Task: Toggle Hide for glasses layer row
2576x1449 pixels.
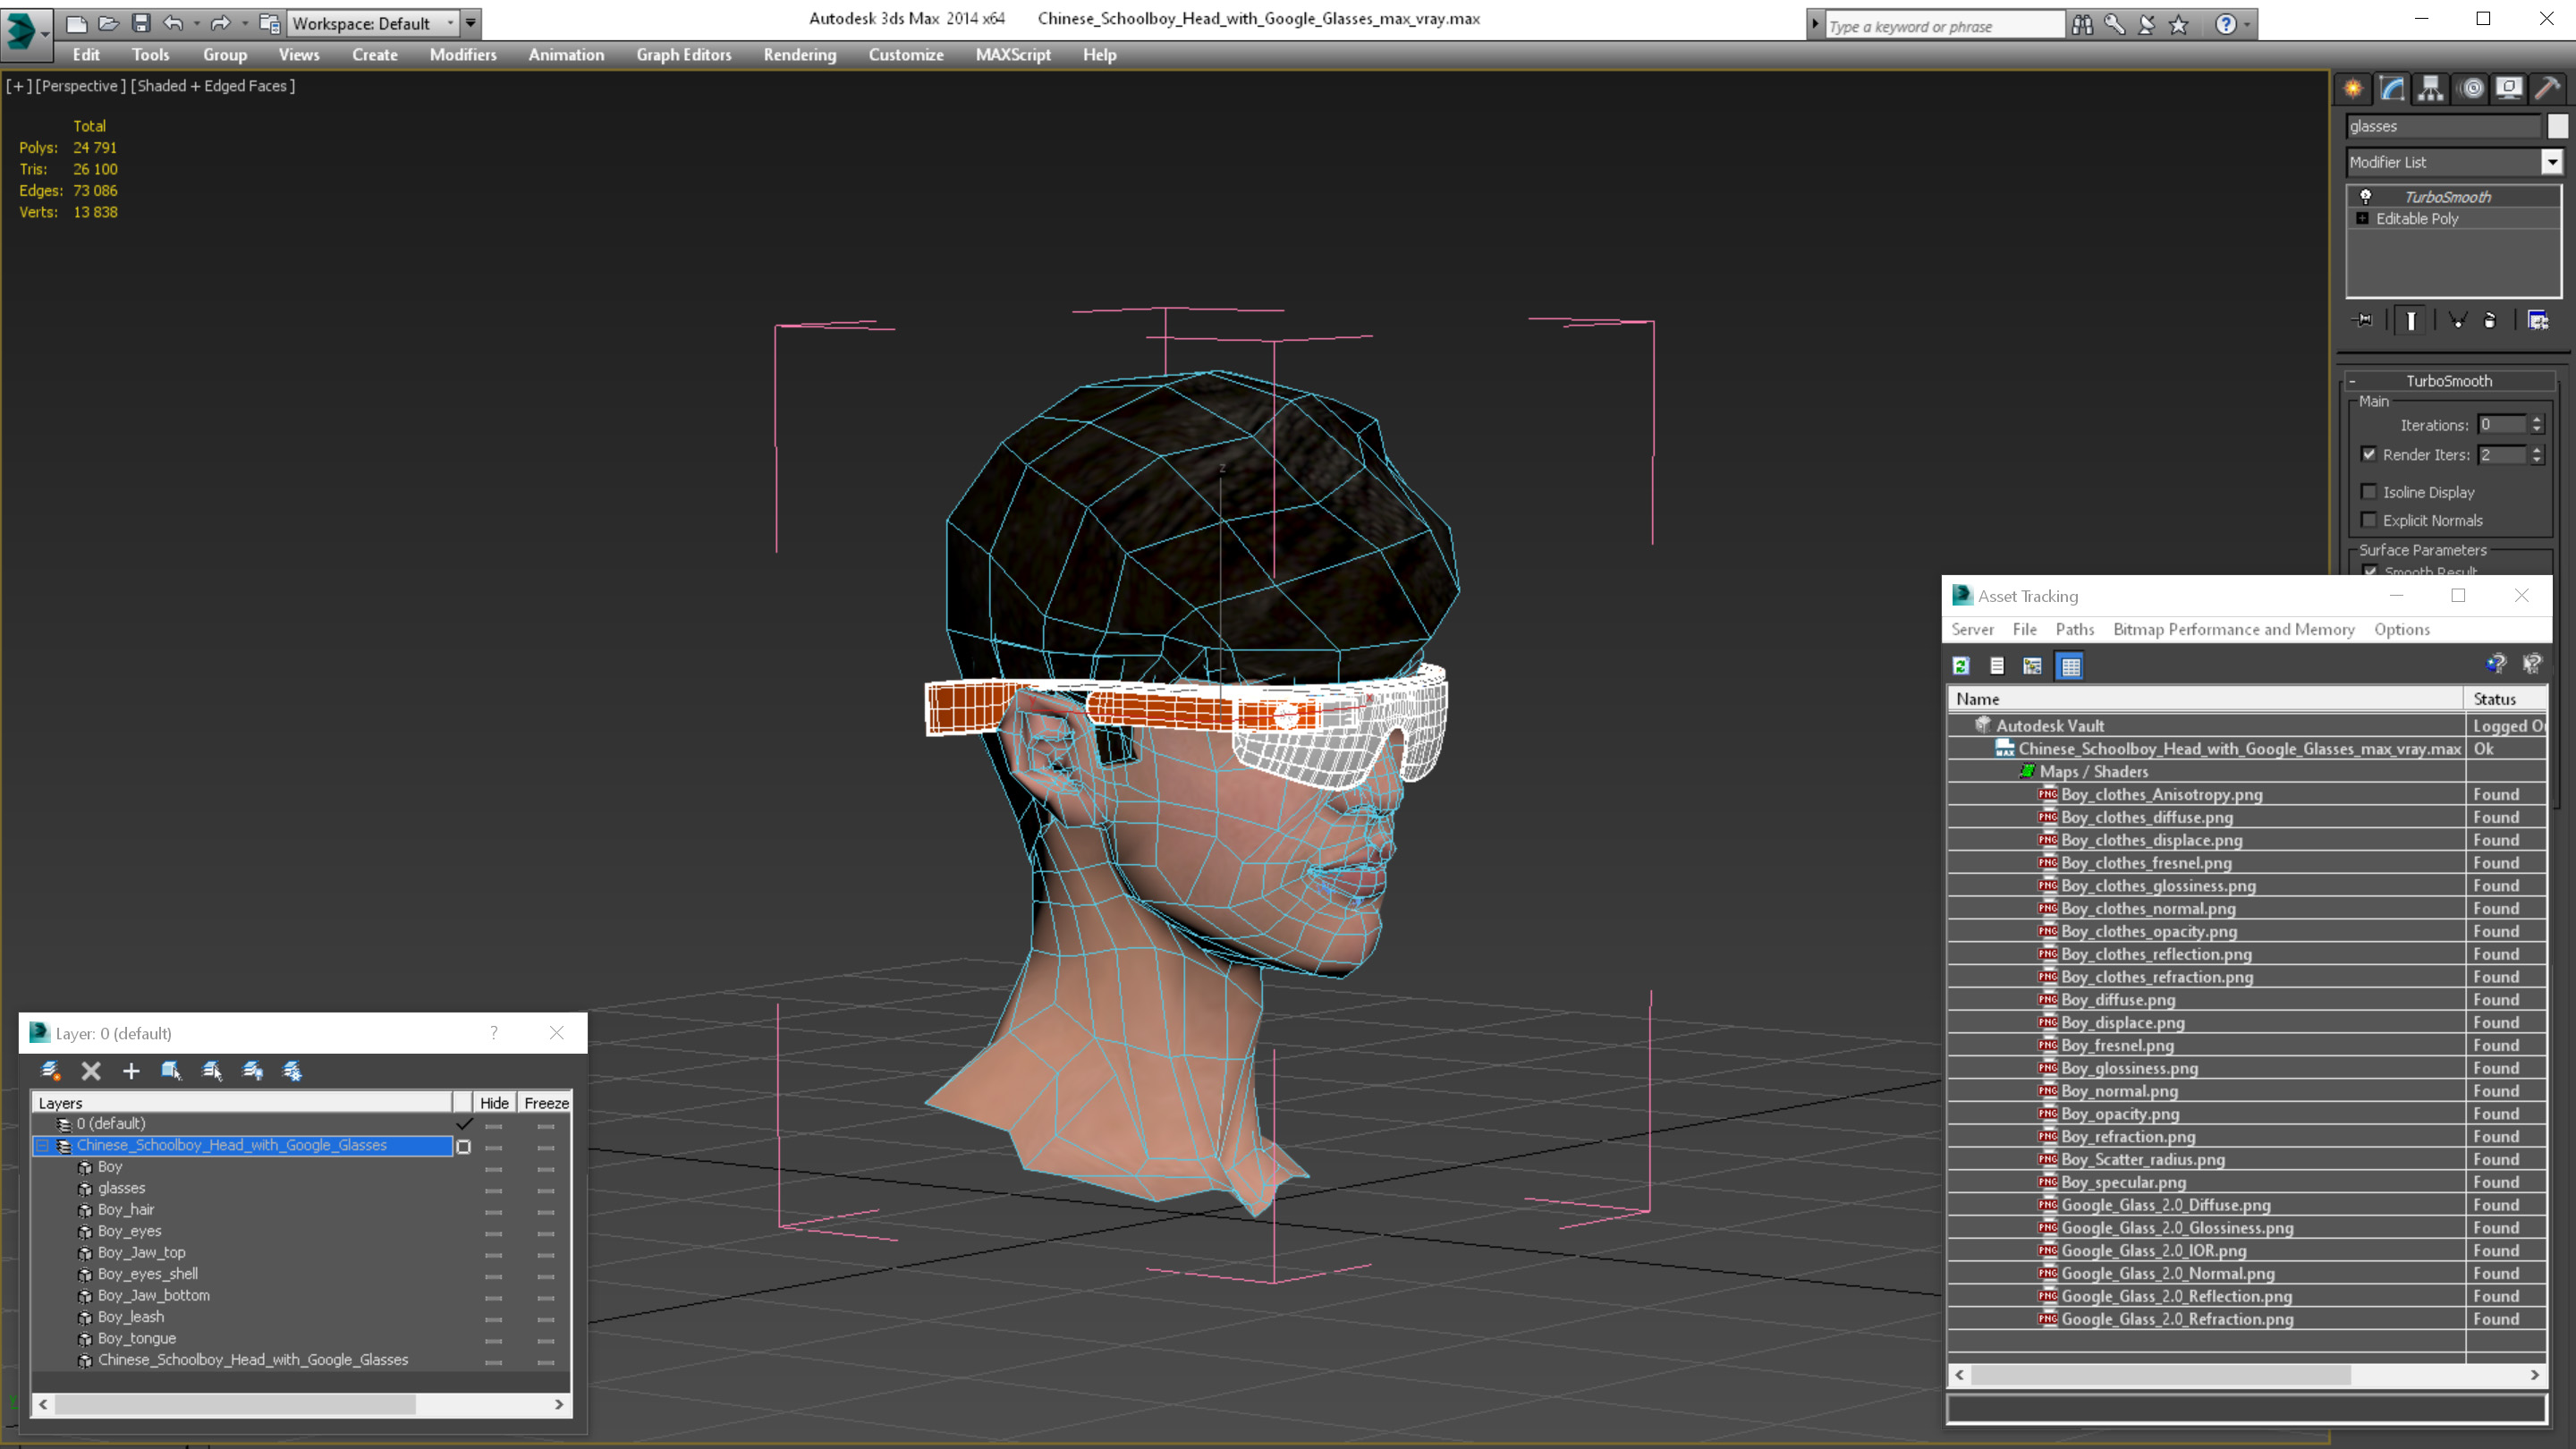Action: pos(493,1190)
